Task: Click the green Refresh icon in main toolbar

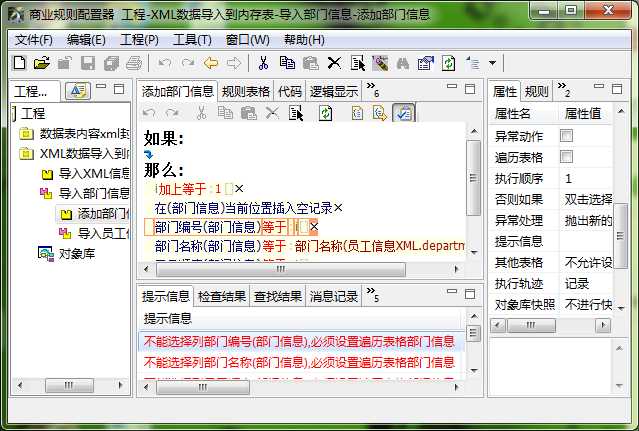Action: (448, 63)
